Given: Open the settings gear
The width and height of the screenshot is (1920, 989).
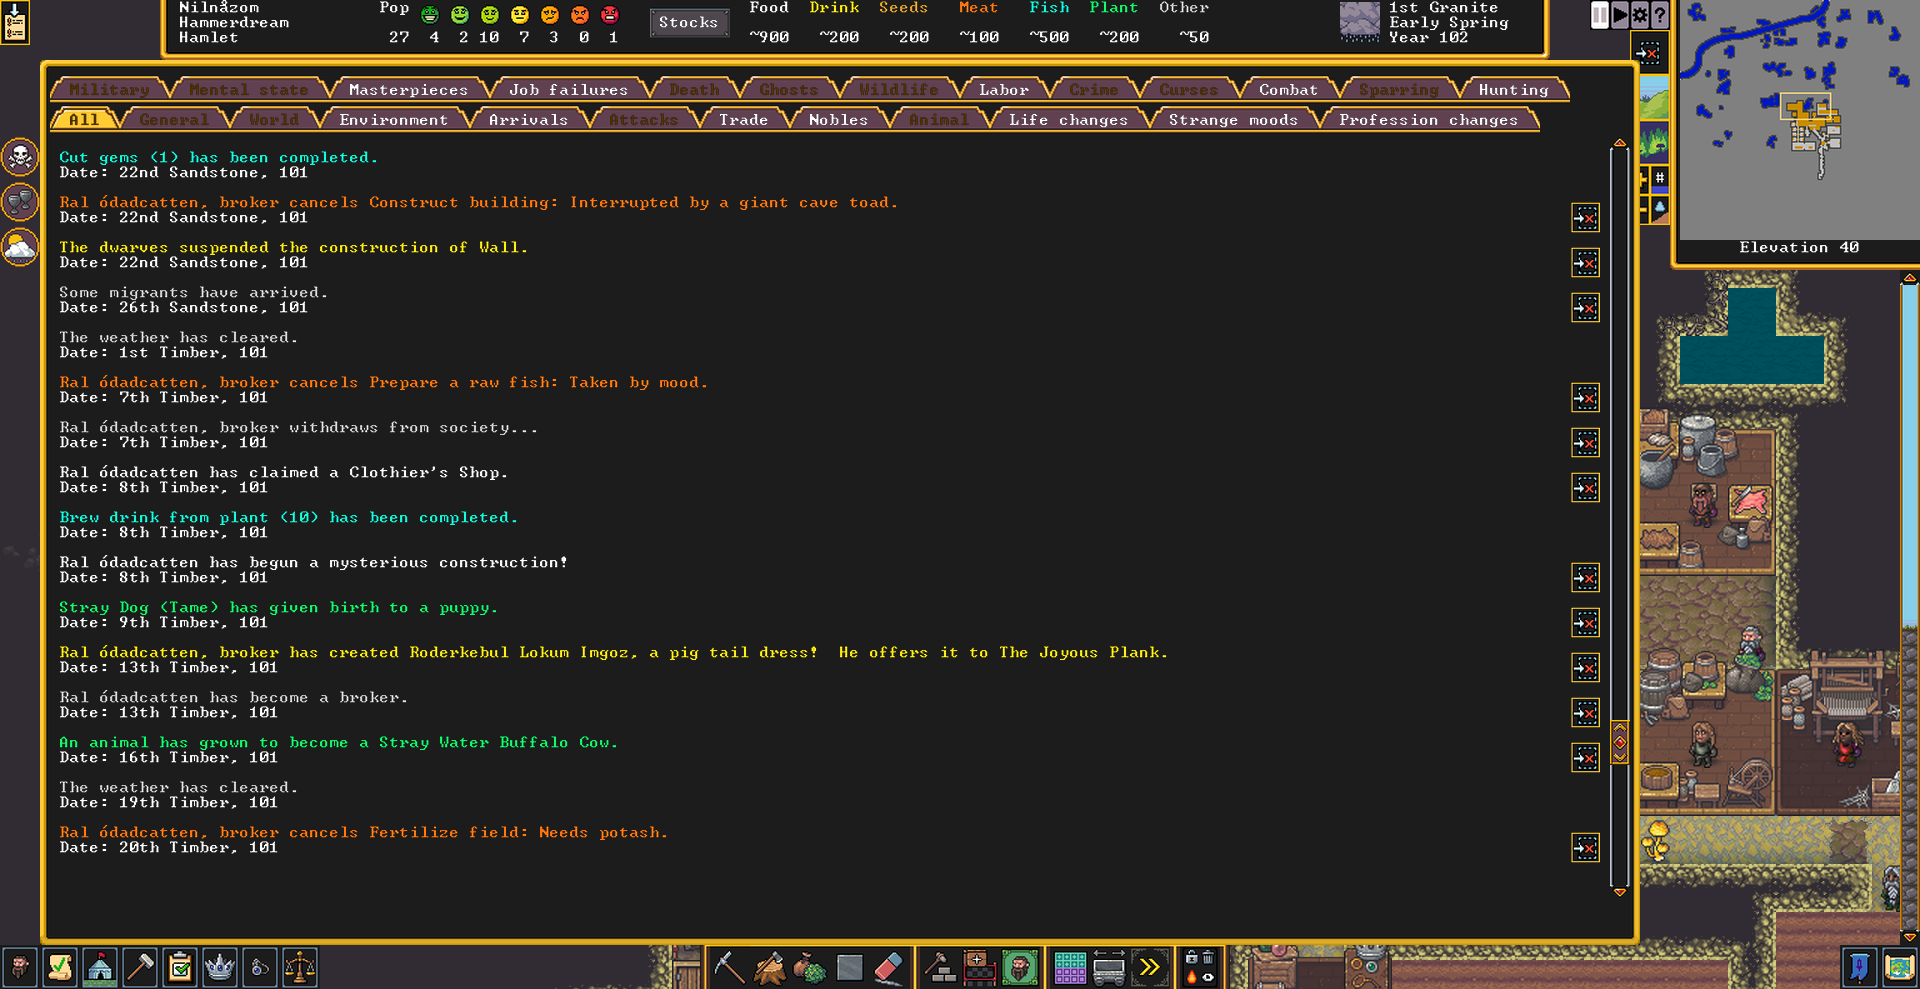Looking at the screenshot, I should [1640, 15].
